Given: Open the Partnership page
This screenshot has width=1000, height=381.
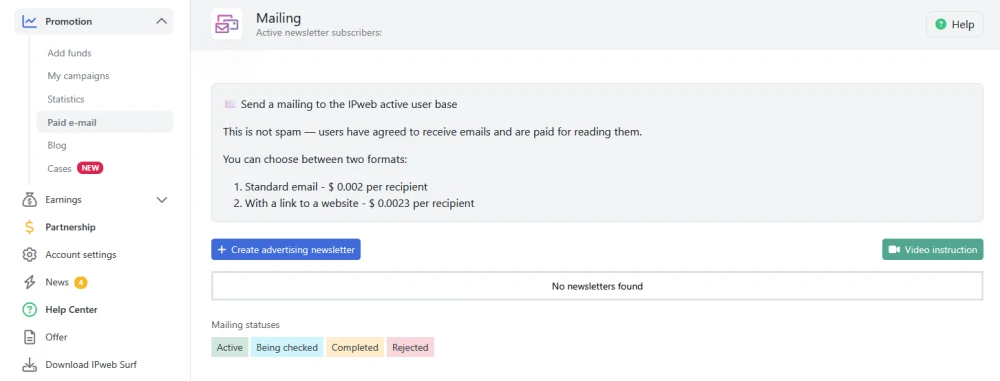Looking at the screenshot, I should tap(70, 227).
